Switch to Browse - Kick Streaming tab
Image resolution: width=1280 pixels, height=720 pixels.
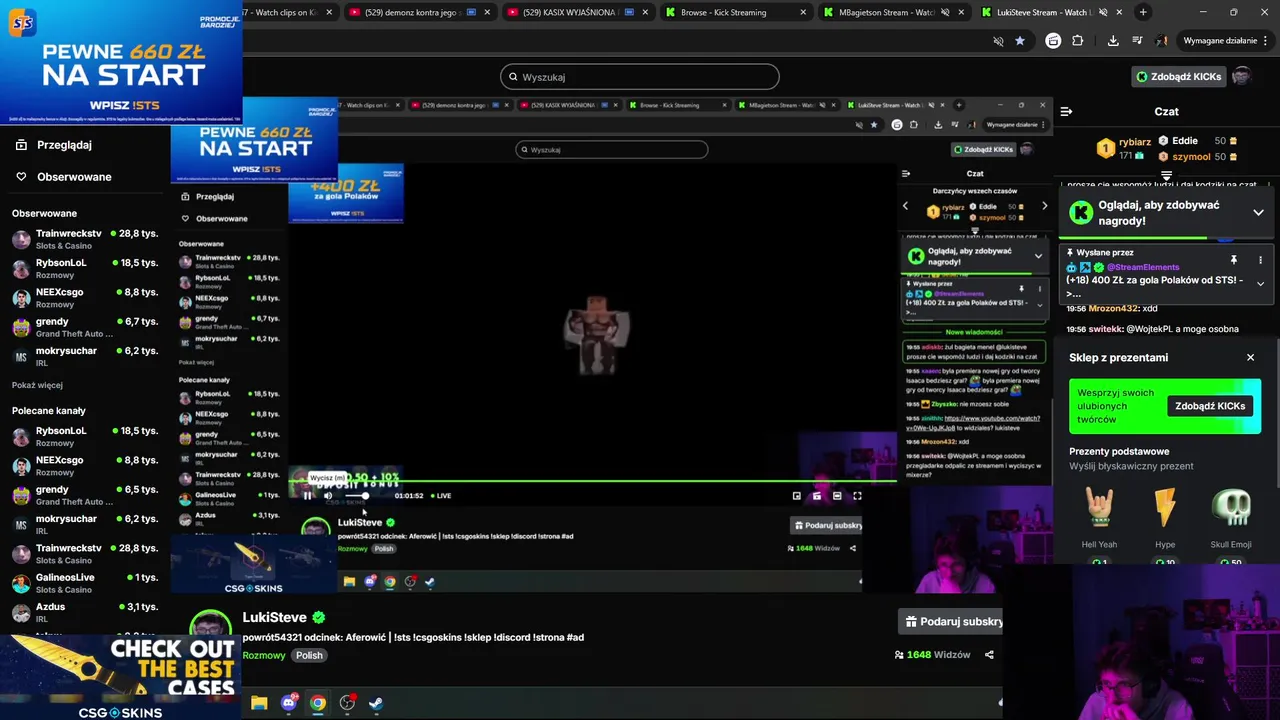pos(736,12)
